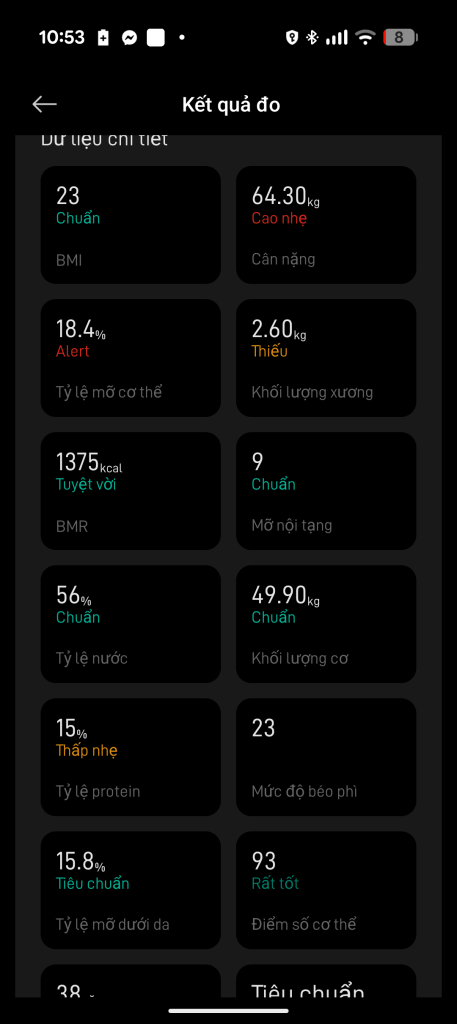Open the BMR 1375kcal card

click(x=131, y=491)
